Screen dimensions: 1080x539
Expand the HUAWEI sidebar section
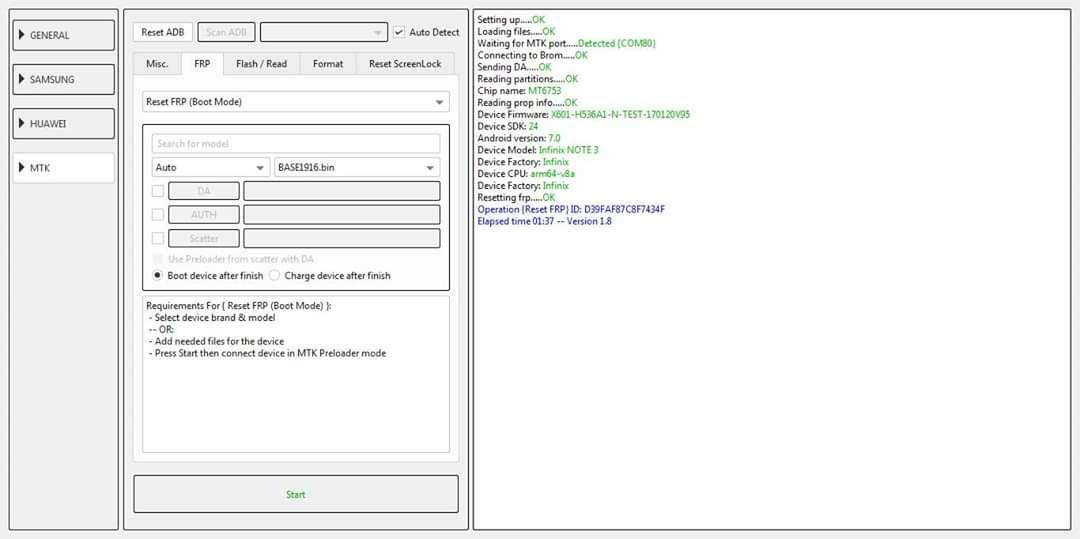coord(63,124)
